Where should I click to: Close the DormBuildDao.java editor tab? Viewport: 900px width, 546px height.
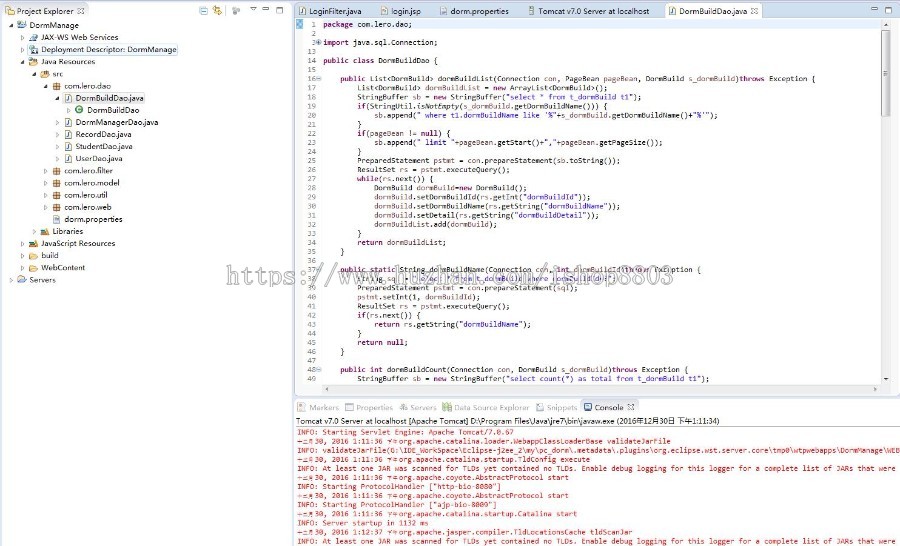[x=754, y=11]
